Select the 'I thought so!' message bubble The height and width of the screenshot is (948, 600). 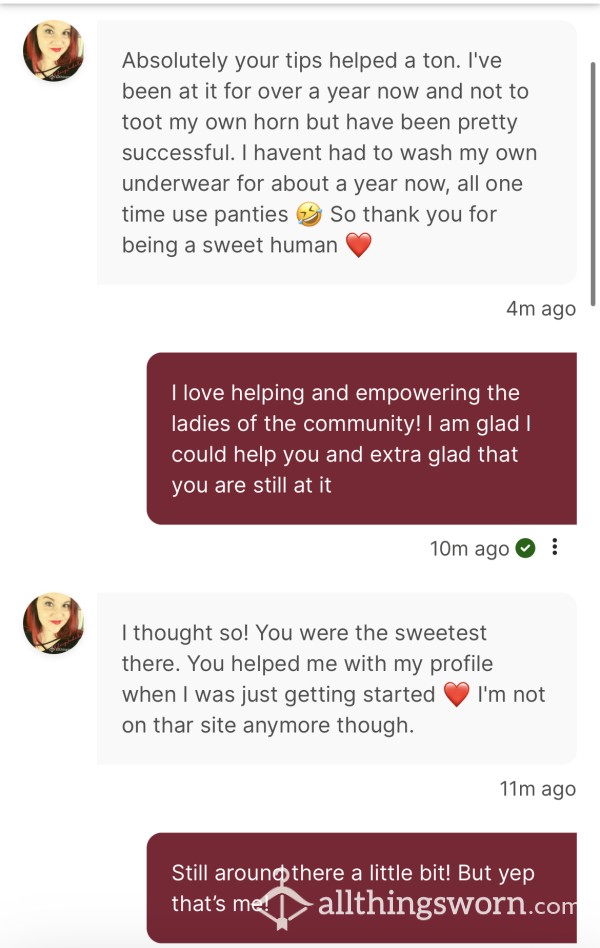[x=337, y=678]
